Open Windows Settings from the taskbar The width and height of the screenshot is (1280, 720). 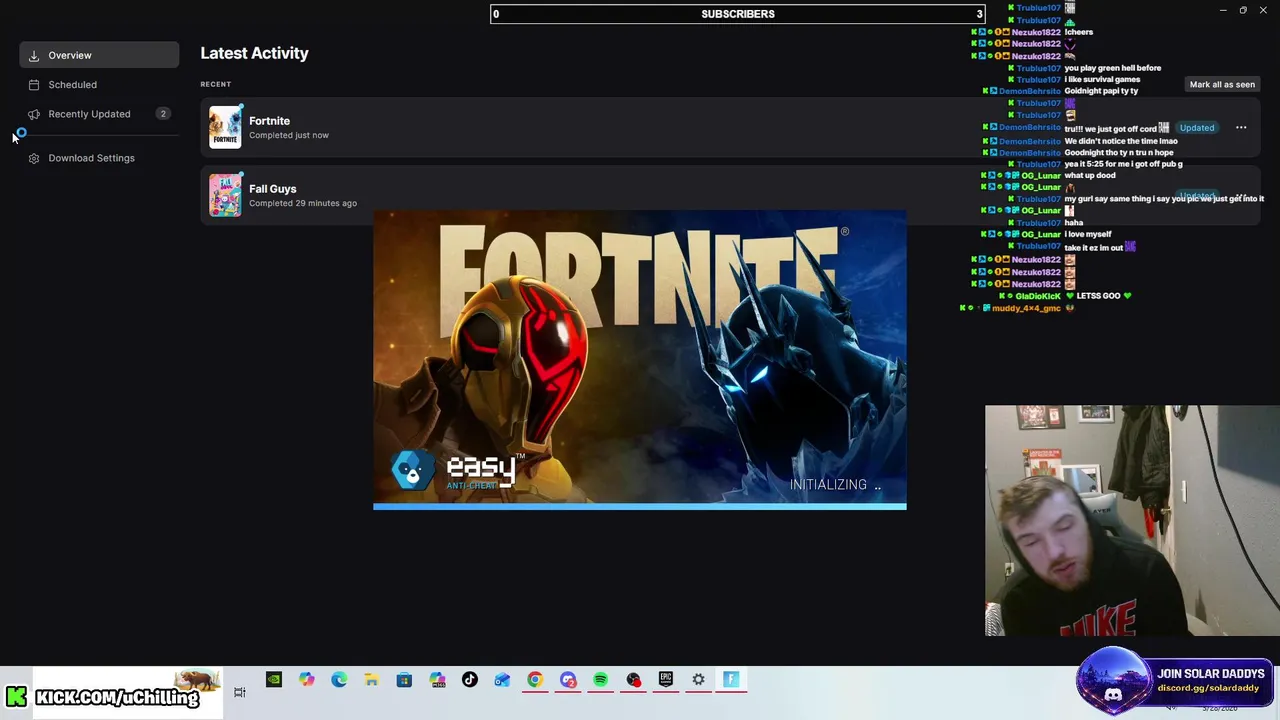click(x=698, y=680)
